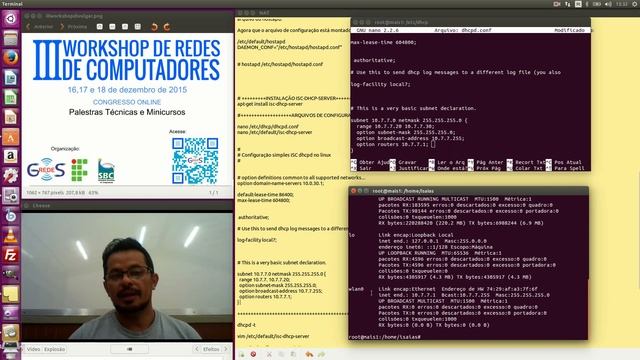Go to Próxima image
Image resolution: width=640 pixels, height=360 pixels.
tap(74, 27)
